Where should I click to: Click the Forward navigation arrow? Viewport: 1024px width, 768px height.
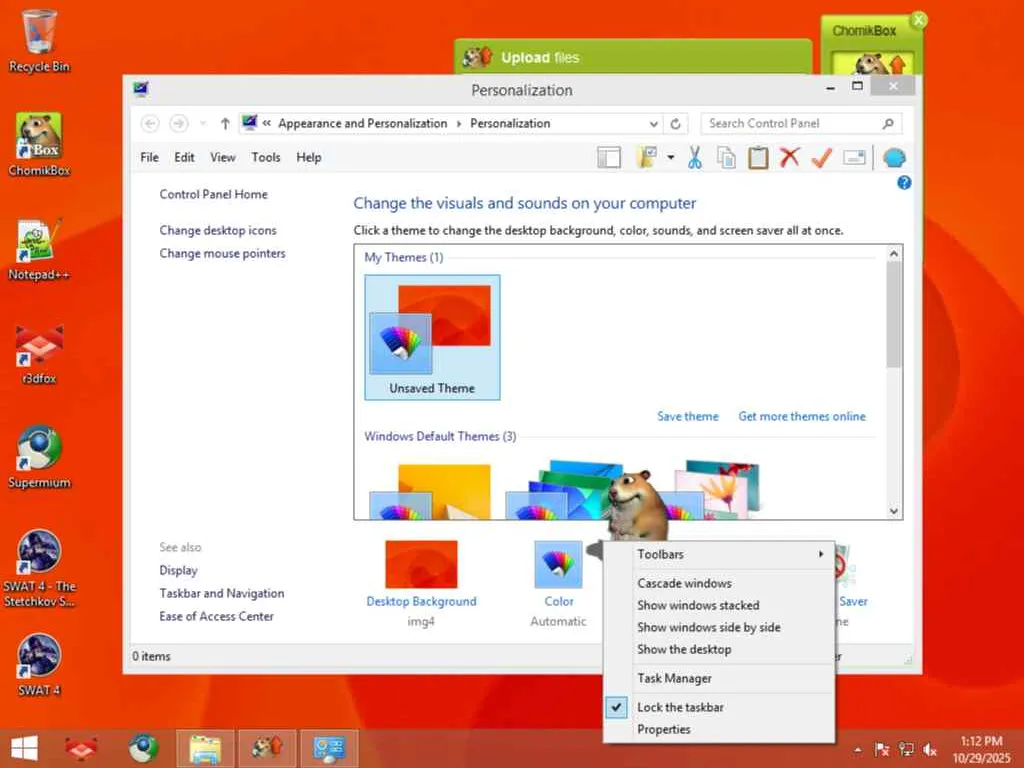point(179,123)
